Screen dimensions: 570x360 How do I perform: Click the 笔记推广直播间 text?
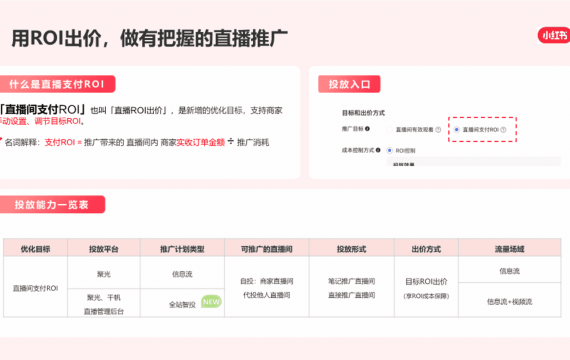click(352, 281)
